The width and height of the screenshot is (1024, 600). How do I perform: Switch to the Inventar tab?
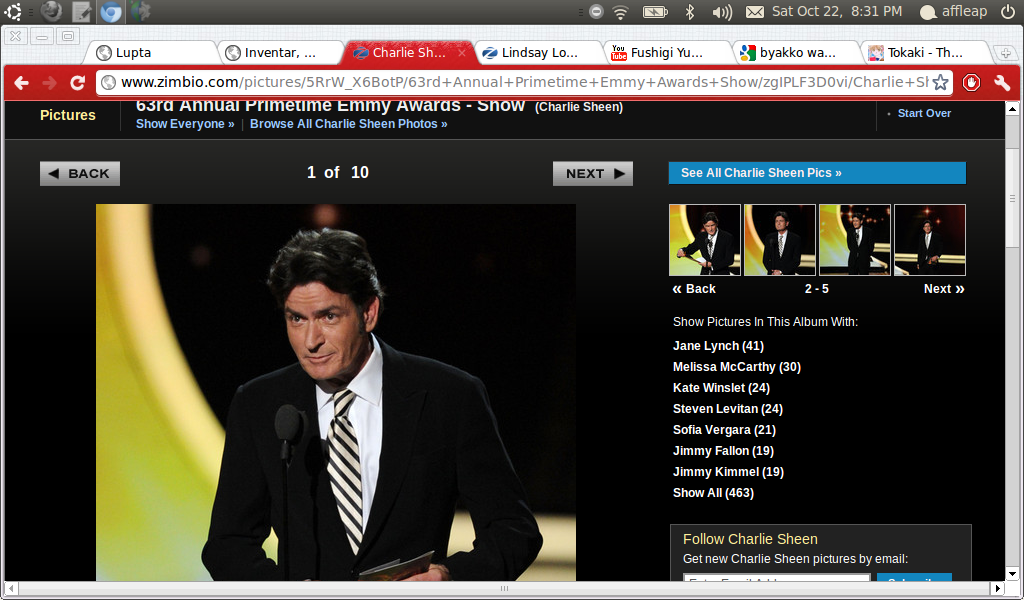point(281,53)
